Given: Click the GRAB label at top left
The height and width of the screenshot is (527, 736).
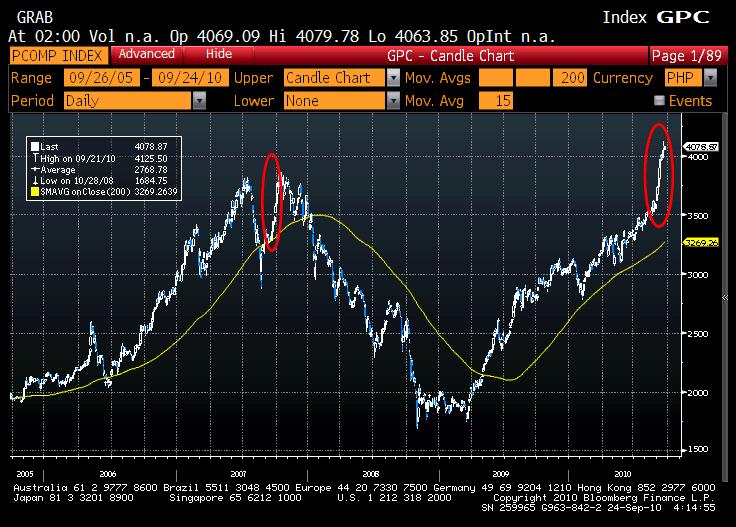Looking at the screenshot, I should coord(35,18).
